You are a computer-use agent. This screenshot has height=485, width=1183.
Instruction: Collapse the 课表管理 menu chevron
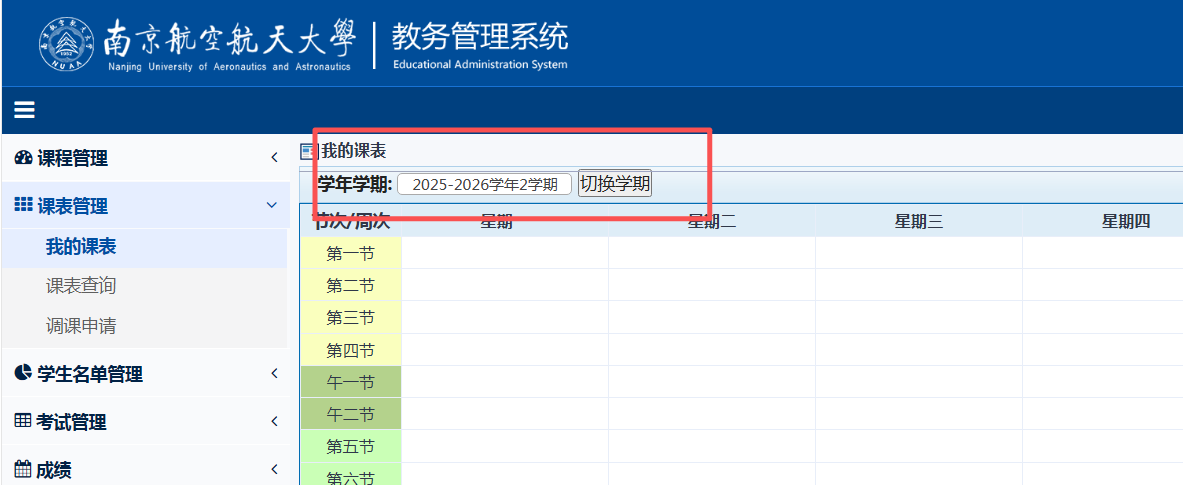[271, 205]
